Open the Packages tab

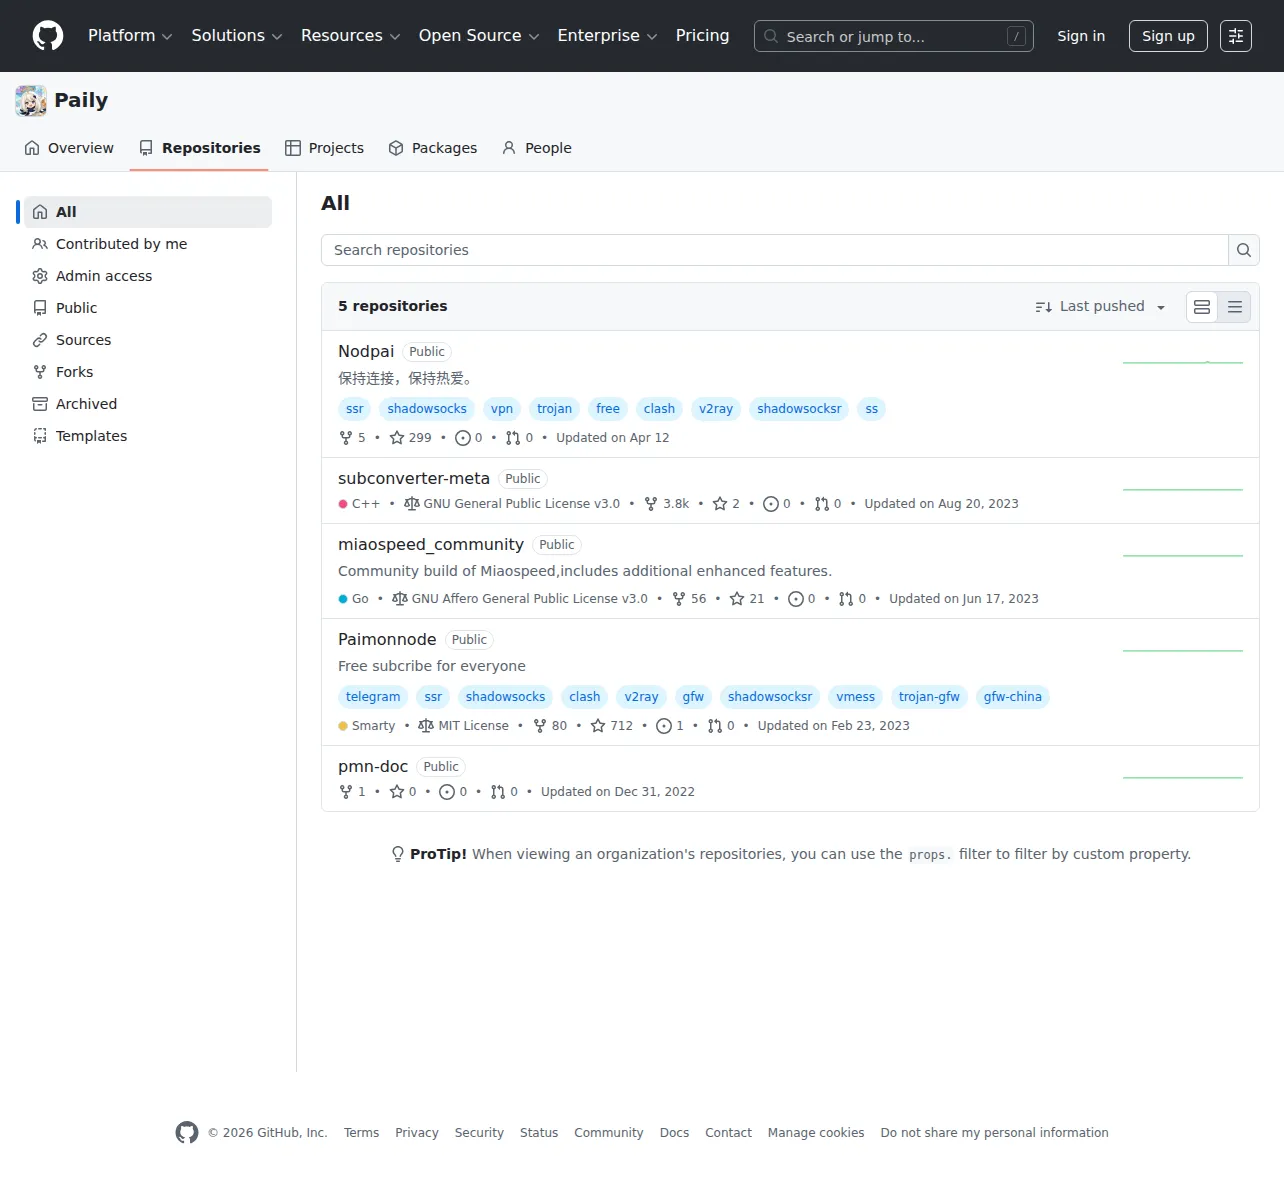[x=432, y=148]
